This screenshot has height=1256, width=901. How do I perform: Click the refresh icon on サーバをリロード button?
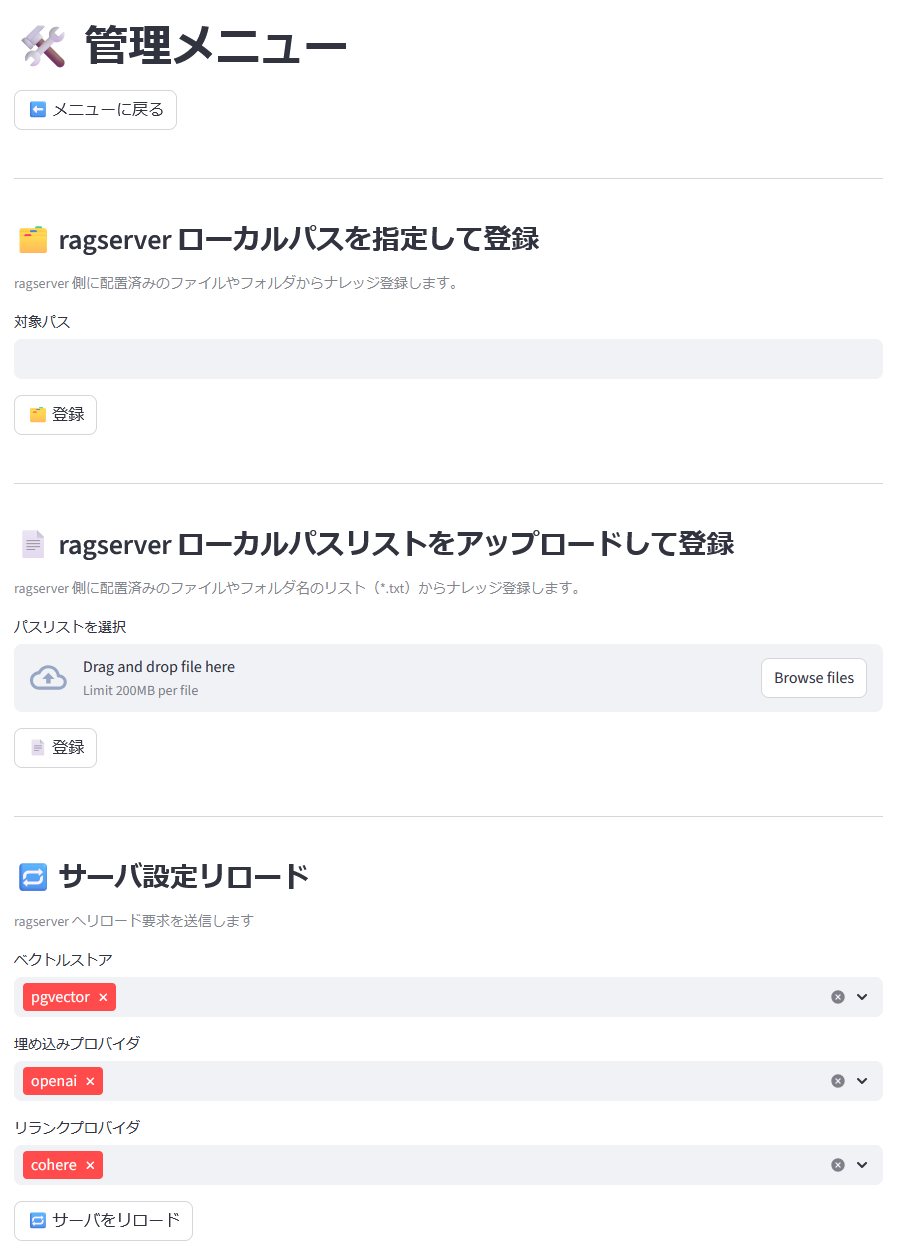[x=36, y=1220]
